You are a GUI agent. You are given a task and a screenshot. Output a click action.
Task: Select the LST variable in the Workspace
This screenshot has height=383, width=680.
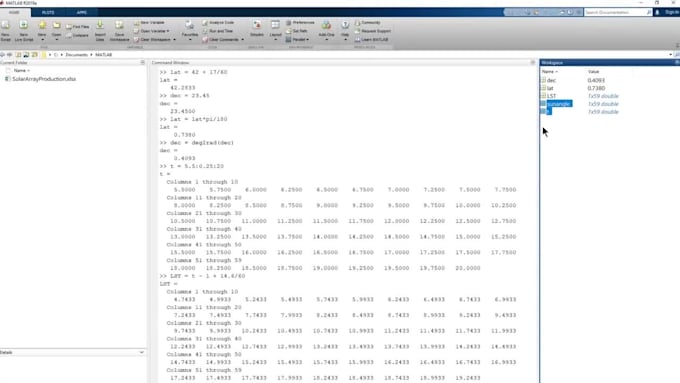tap(551, 96)
